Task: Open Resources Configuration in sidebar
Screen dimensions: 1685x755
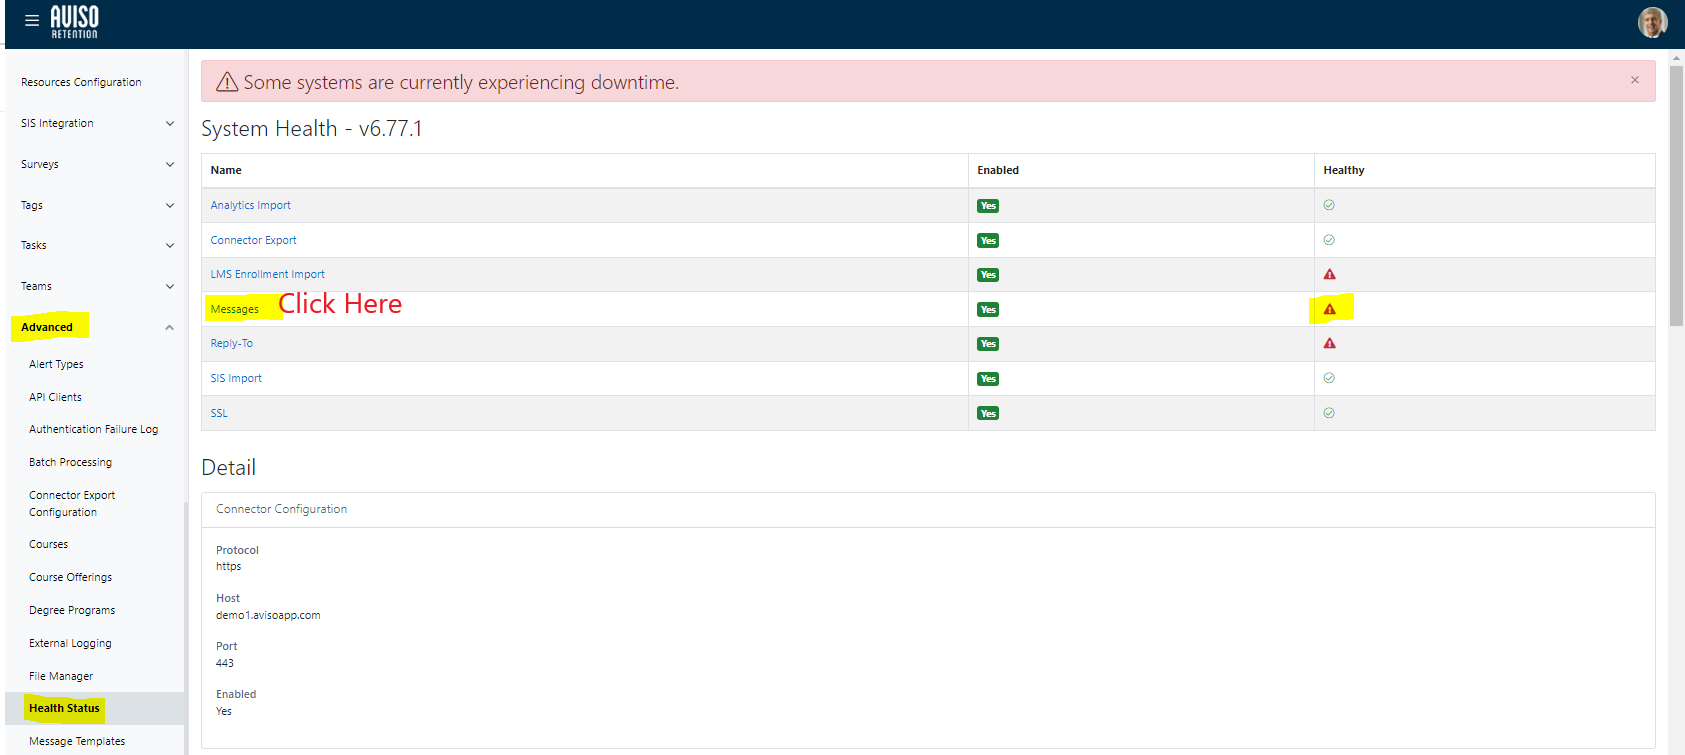Action: coord(81,82)
